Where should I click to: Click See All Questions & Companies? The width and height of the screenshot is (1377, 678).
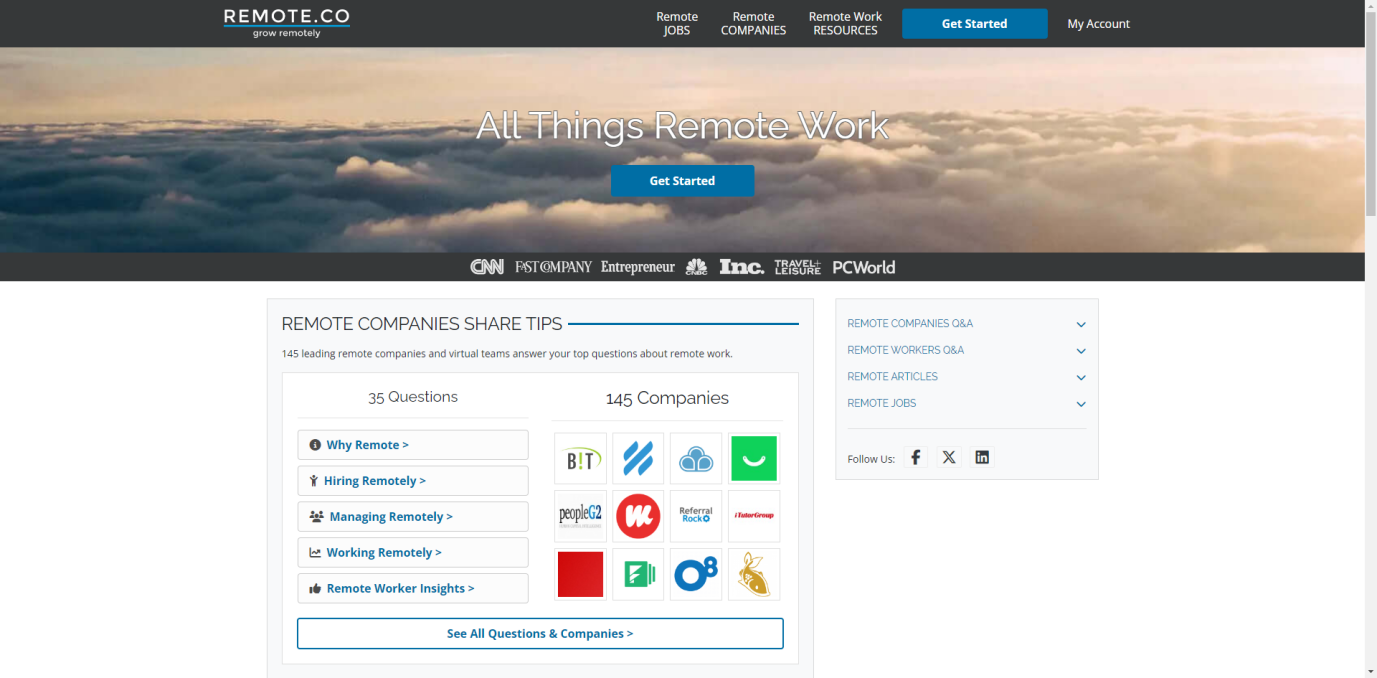click(x=540, y=633)
